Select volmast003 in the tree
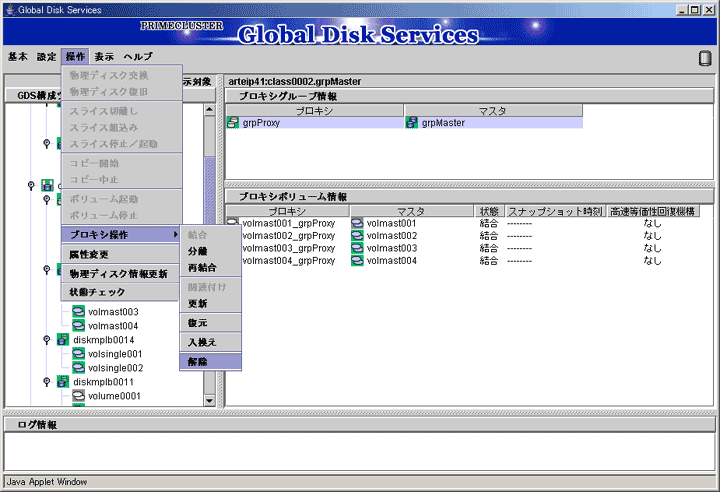720x492 pixels. [113, 312]
